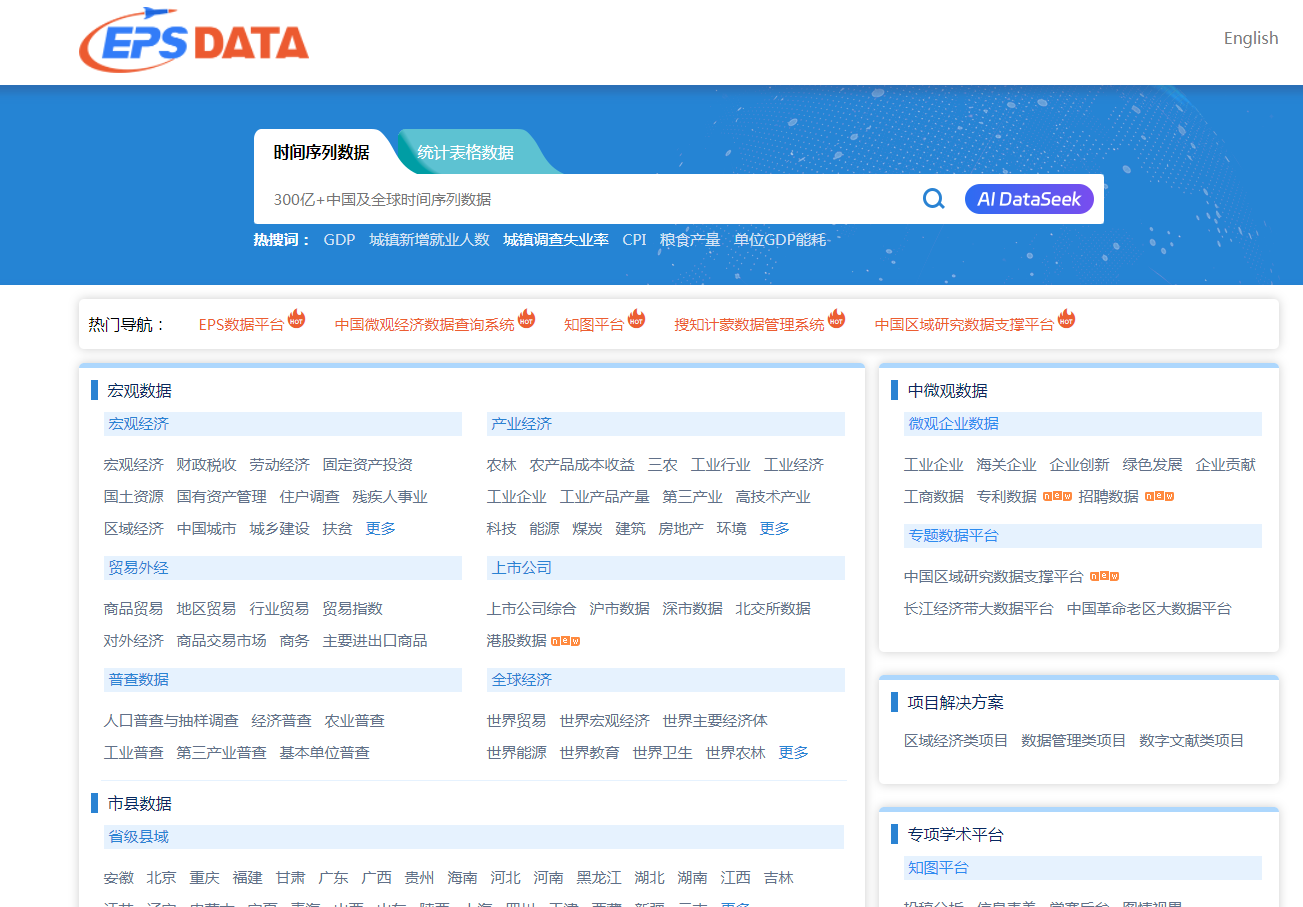The height and width of the screenshot is (907, 1303).
Task: Open the AI DataSeek button
Action: [1029, 199]
